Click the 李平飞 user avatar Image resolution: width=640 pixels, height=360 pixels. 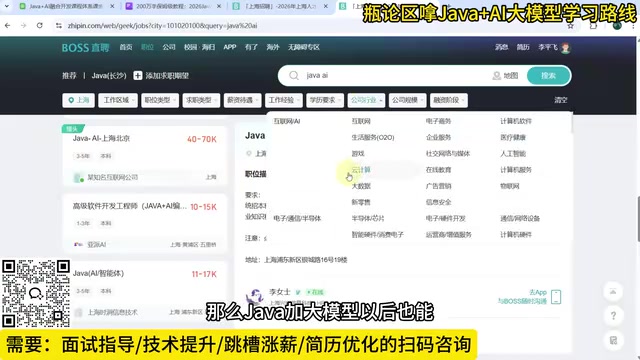click(x=565, y=48)
